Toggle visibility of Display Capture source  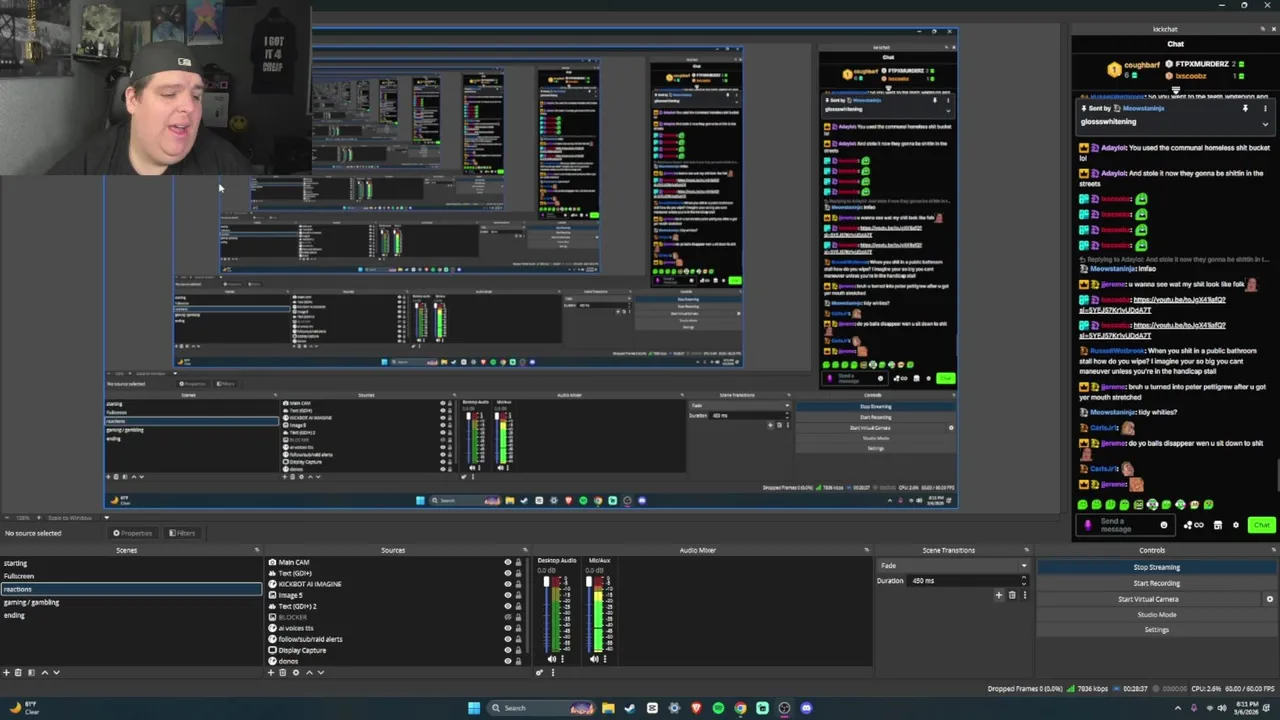click(507, 650)
